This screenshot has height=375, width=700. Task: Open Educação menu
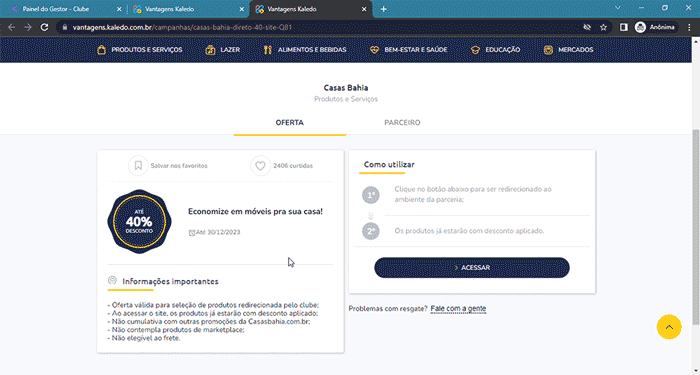click(x=495, y=50)
